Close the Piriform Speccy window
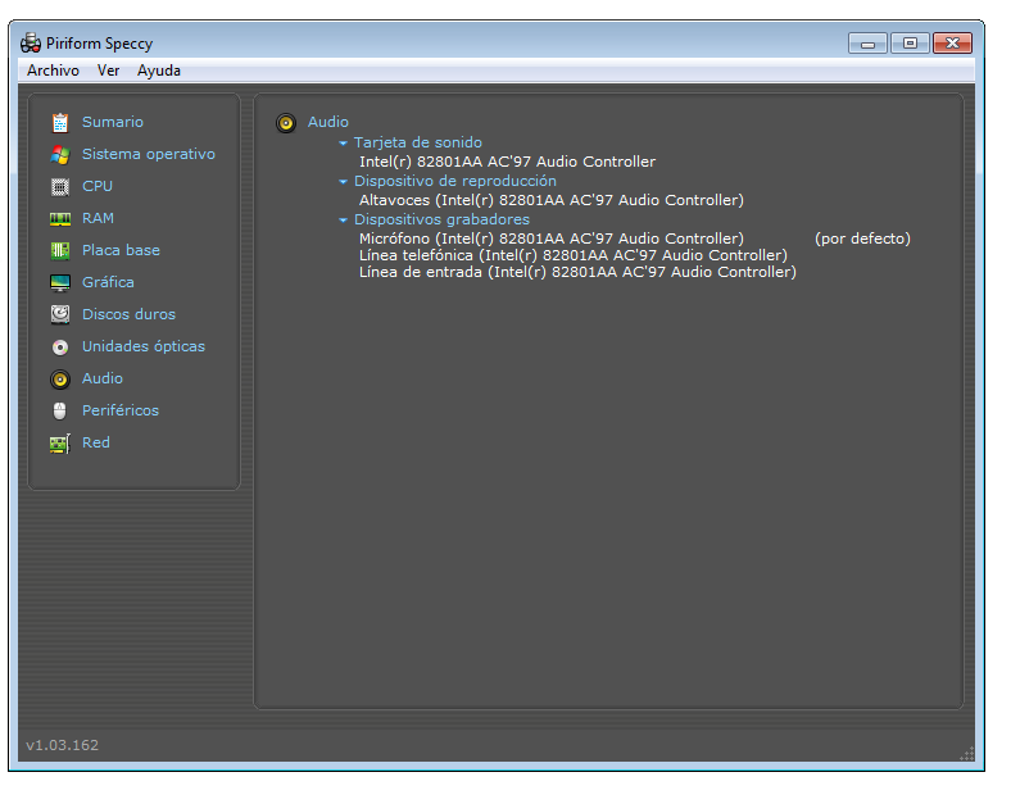Screen dimensions: 1020x804 coord(952,44)
